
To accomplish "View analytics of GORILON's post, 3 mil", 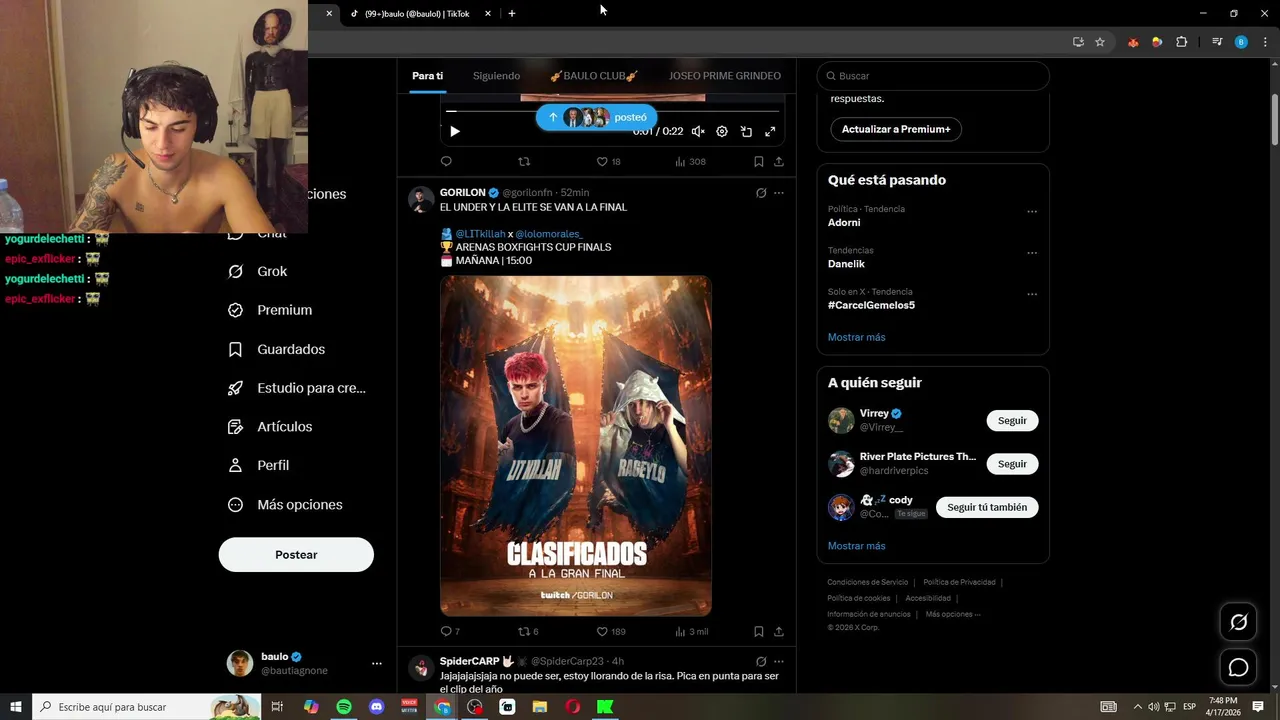I will tap(692, 632).
